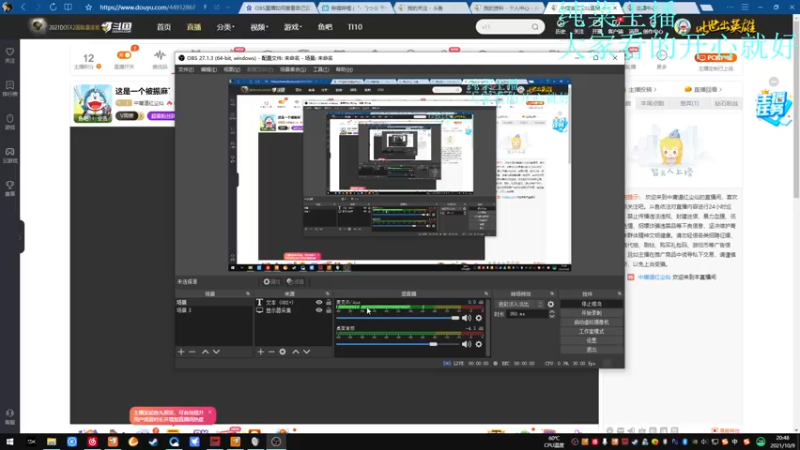Screen dimensions: 800x450
Task: Open transition properties gear icon
Action: 551,304
